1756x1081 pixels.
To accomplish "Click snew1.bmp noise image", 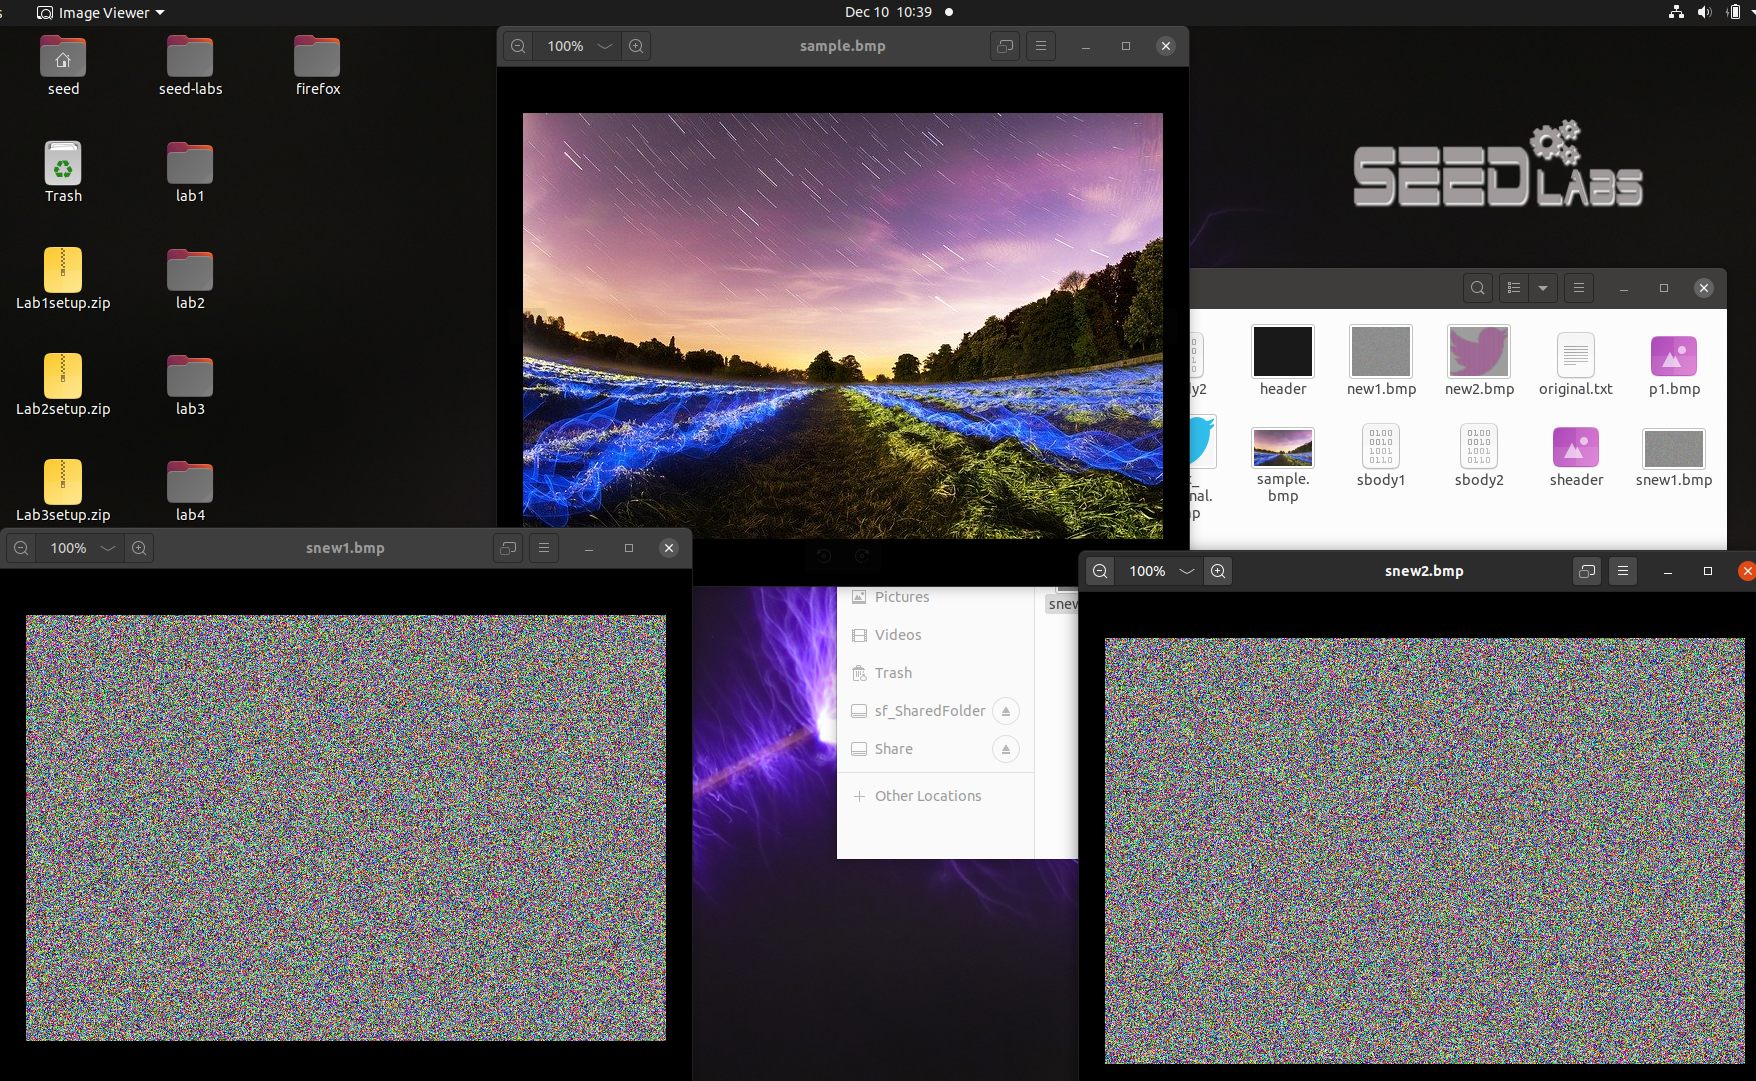I will pos(346,828).
